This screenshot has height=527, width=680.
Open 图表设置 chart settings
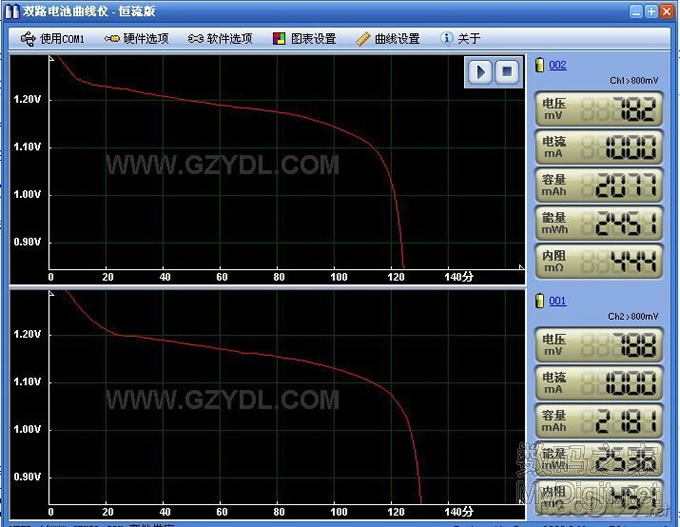[304, 39]
